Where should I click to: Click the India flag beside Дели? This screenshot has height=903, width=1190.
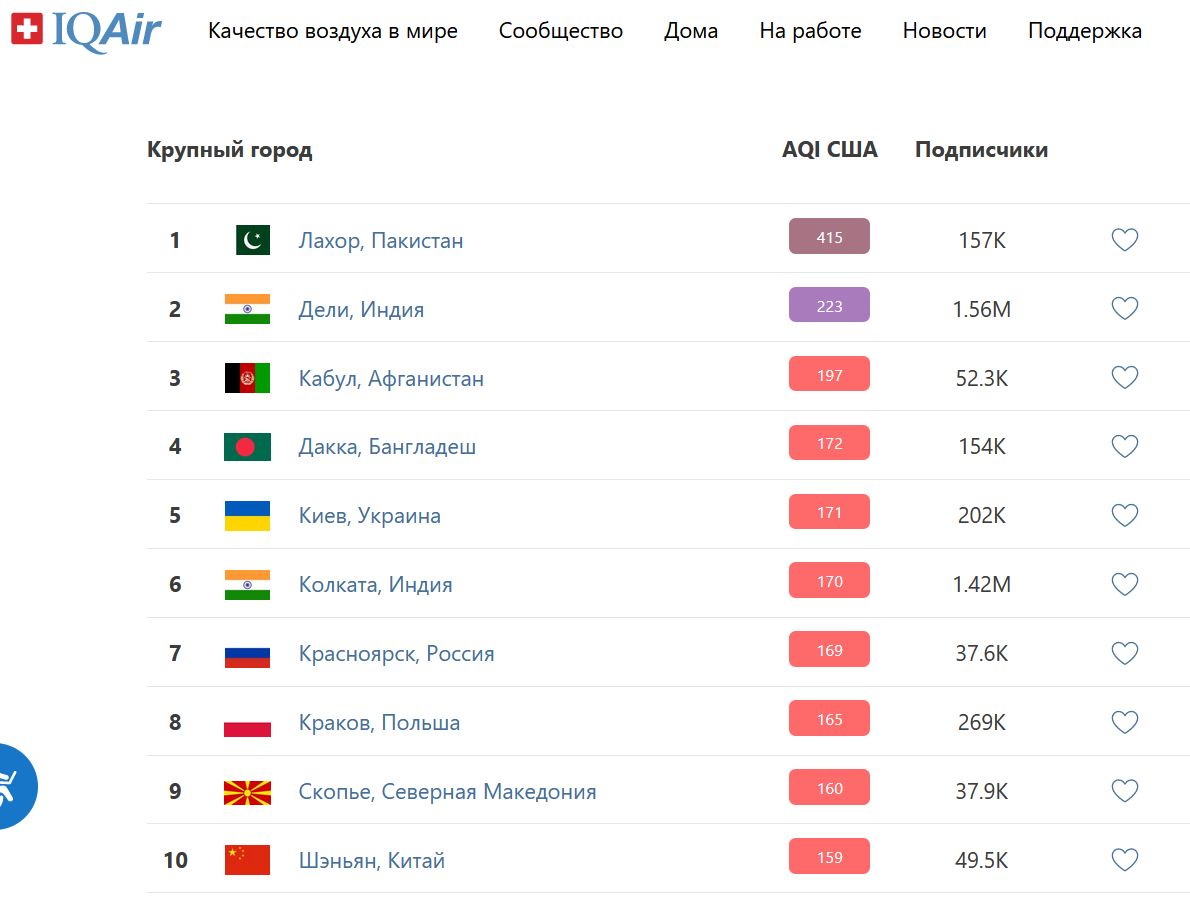[x=247, y=308]
